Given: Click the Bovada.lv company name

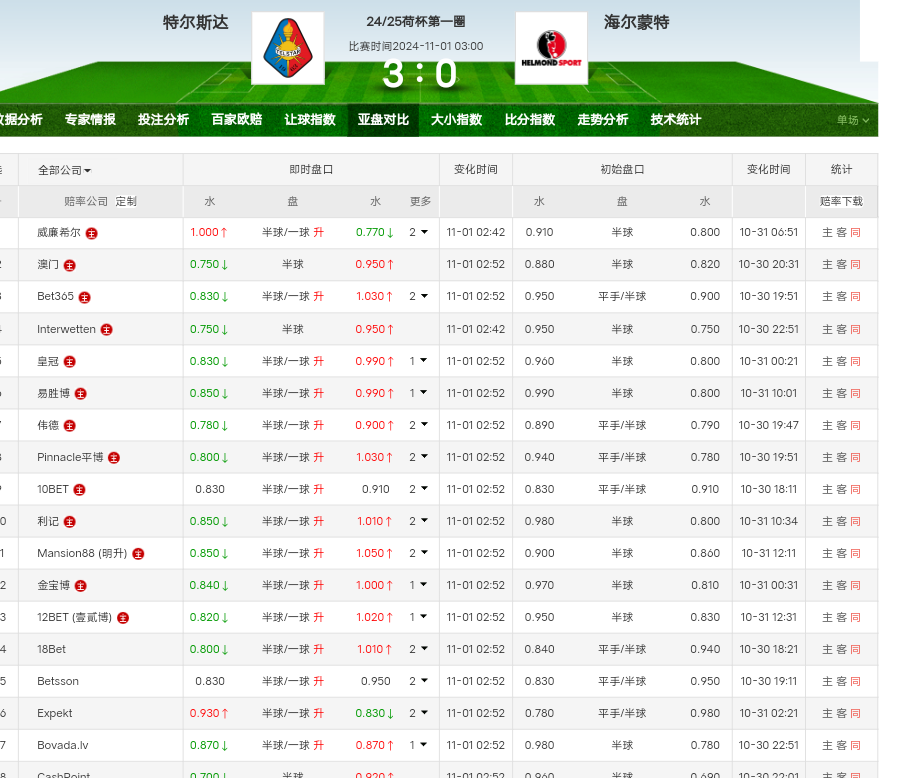Looking at the screenshot, I should tap(63, 745).
